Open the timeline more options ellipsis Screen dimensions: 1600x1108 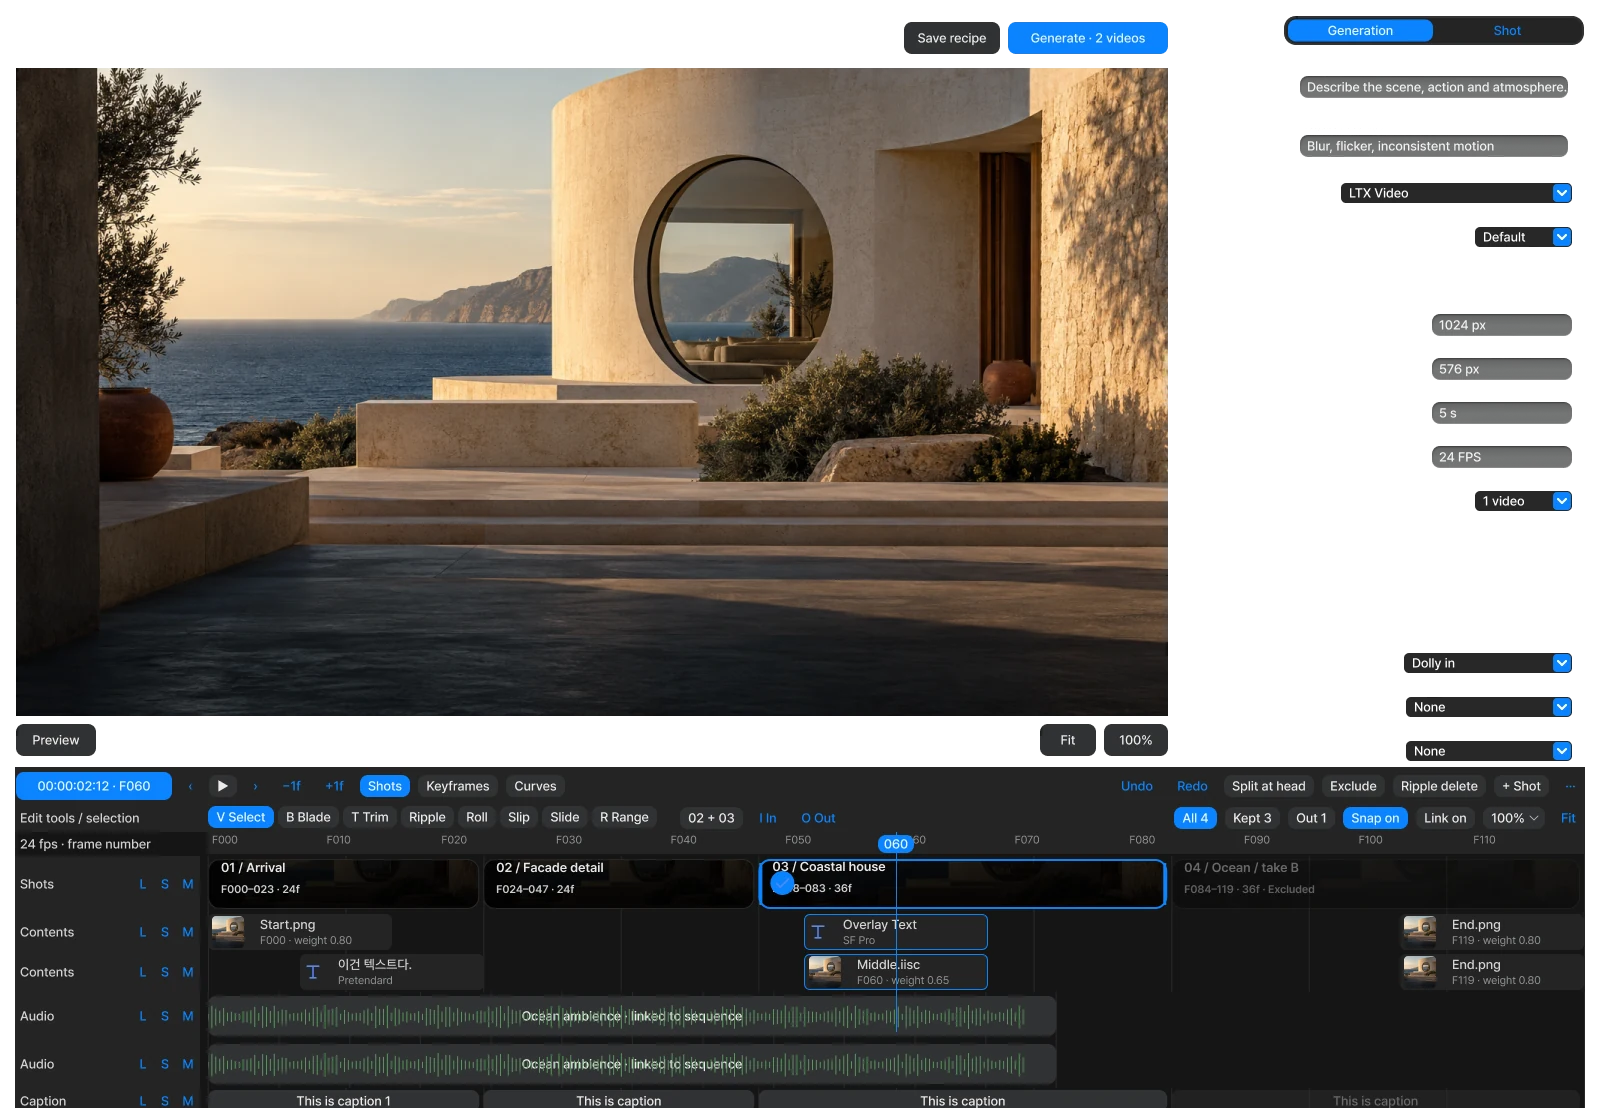(x=1570, y=786)
